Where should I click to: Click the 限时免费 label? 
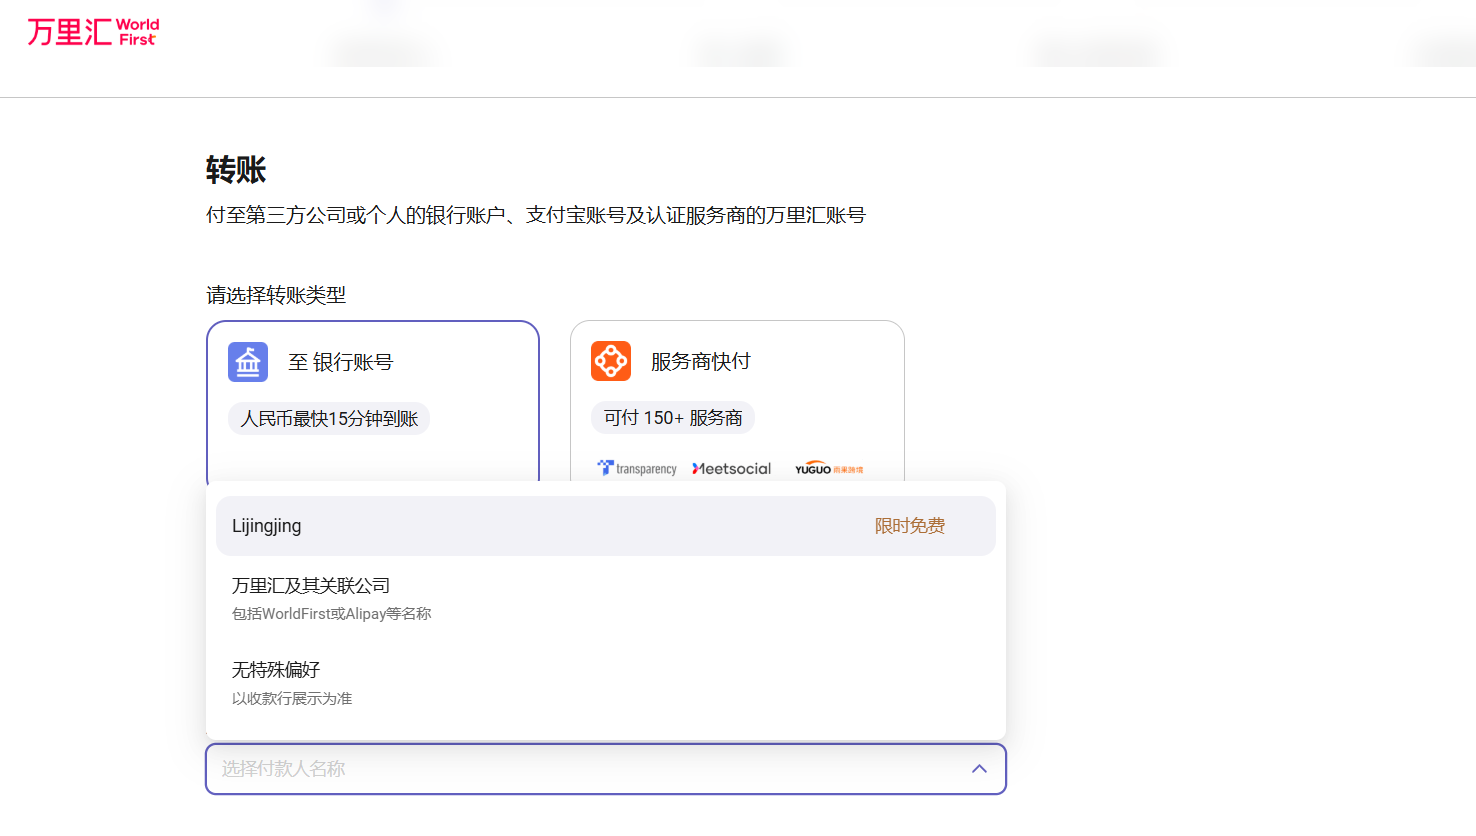tap(909, 526)
